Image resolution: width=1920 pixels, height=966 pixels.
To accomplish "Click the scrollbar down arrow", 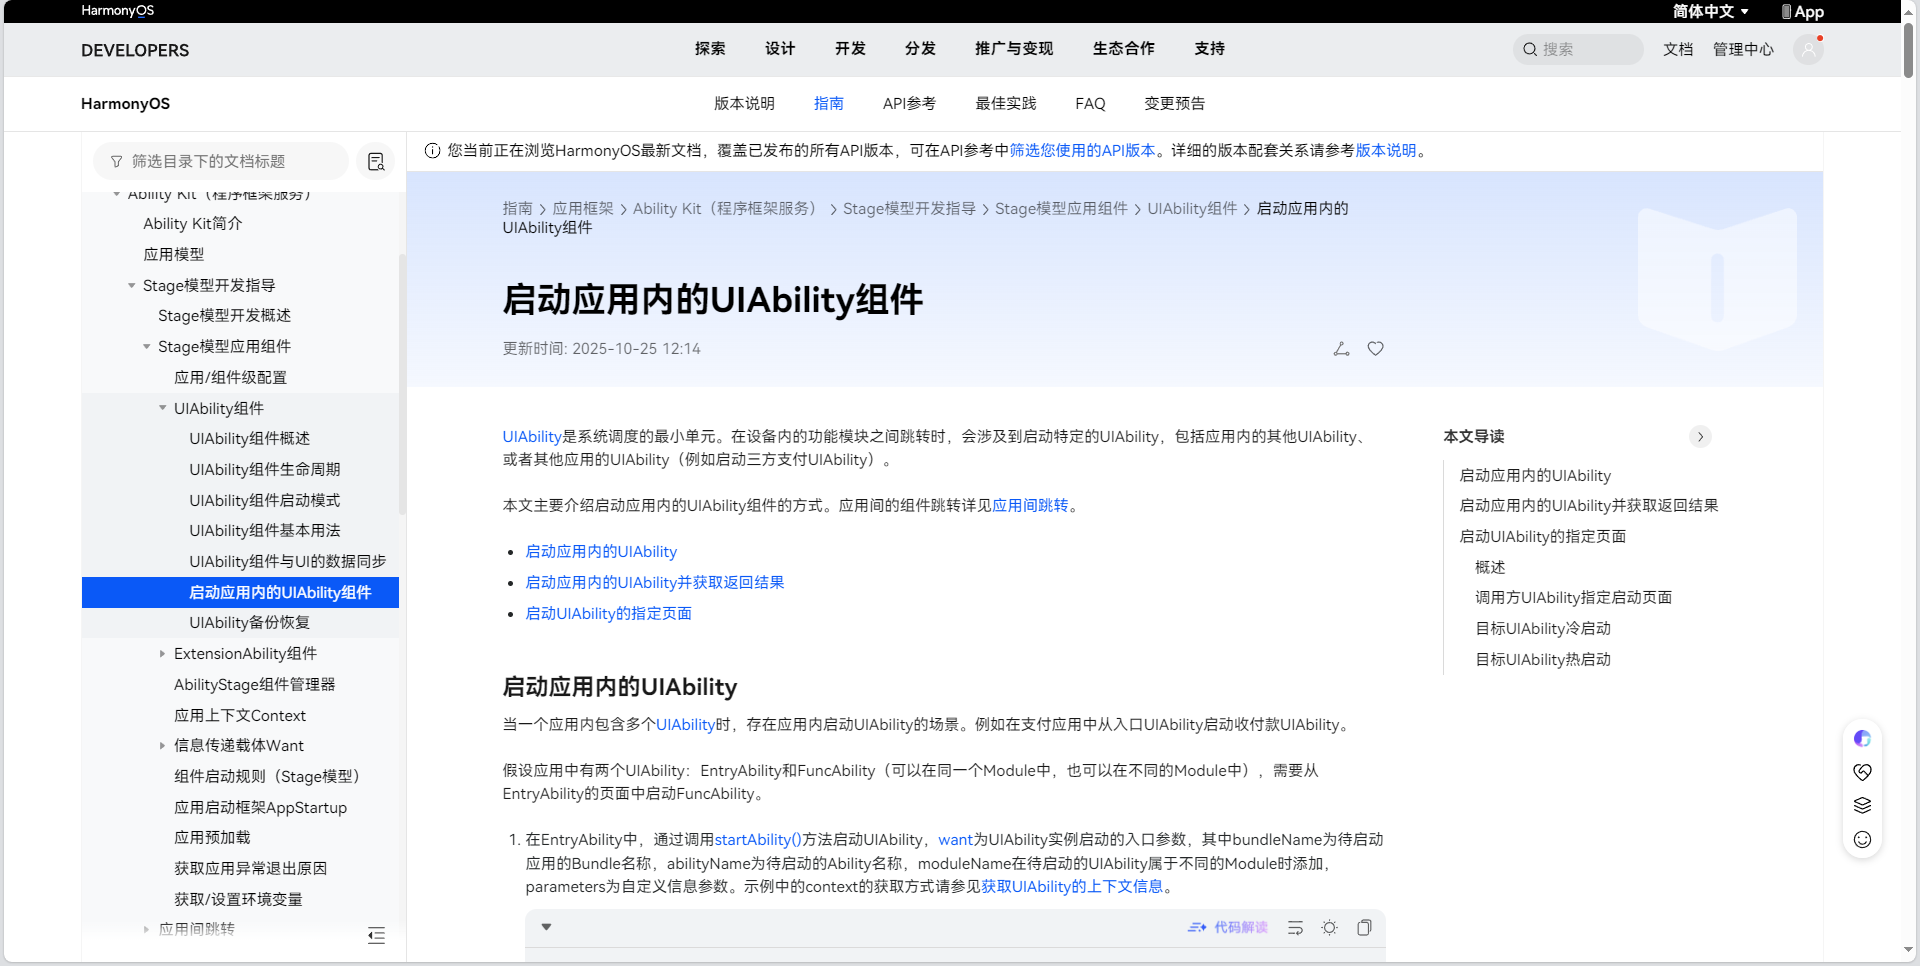I will pyautogui.click(x=1908, y=950).
